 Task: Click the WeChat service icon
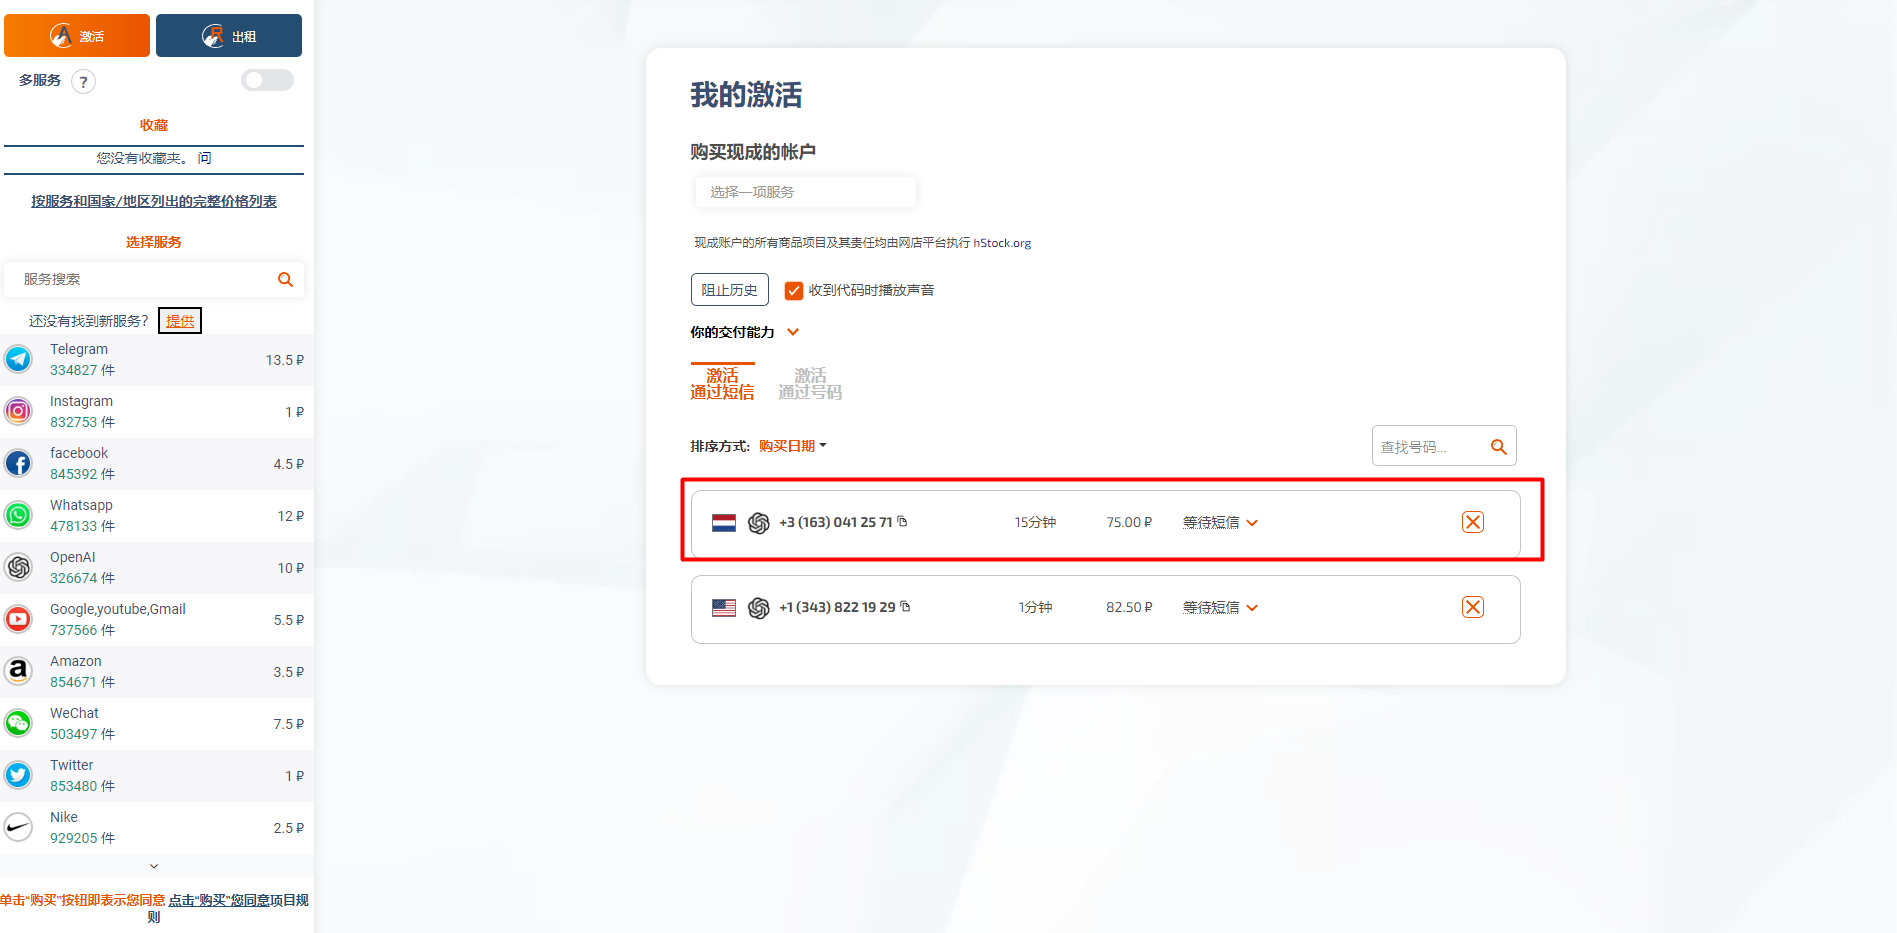coord(18,723)
